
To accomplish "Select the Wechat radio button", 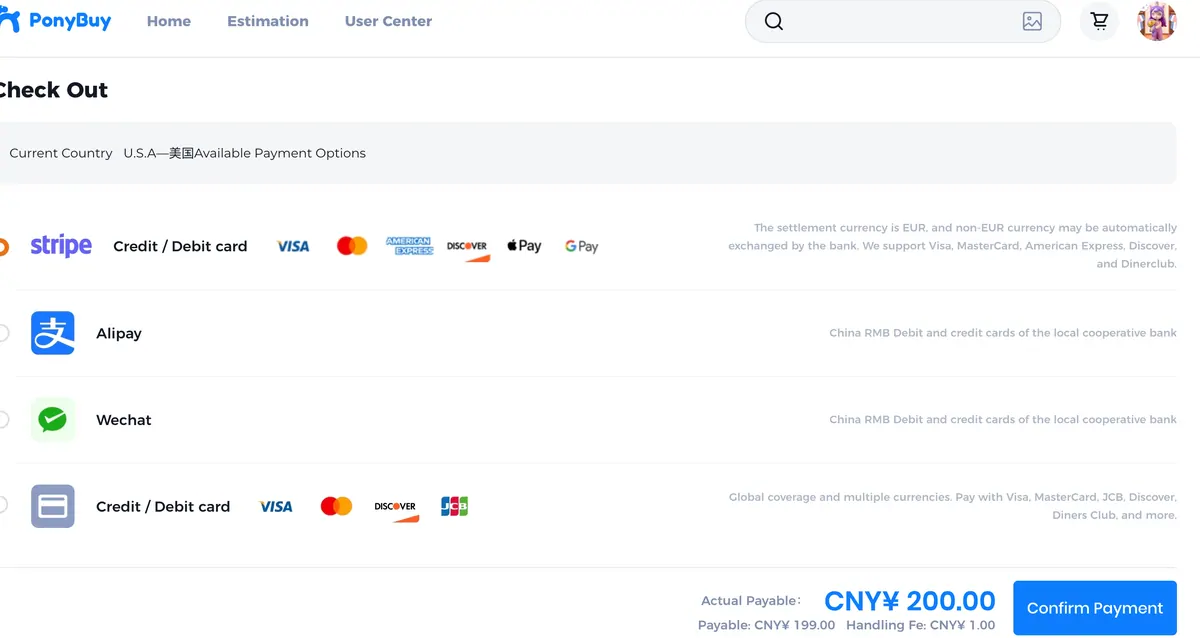I will click(x=2, y=420).
